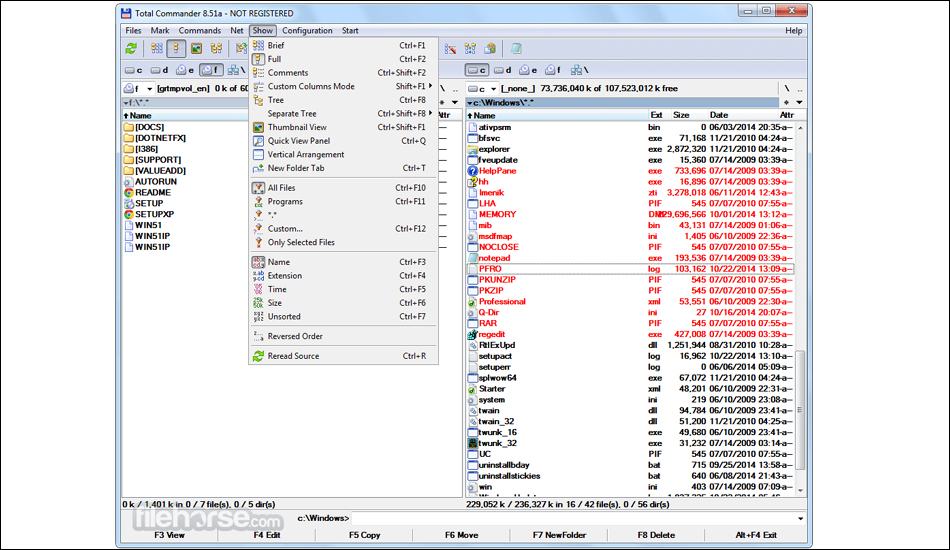Image resolution: width=950 pixels, height=550 pixels.
Task: Click left panel root directory backslash button
Action: pyautogui.click(x=443, y=88)
